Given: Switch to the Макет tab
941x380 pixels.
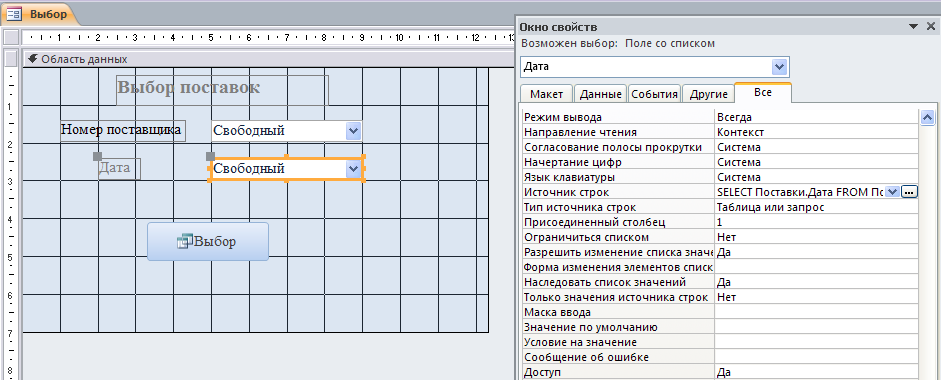Looking at the screenshot, I should coord(546,94).
